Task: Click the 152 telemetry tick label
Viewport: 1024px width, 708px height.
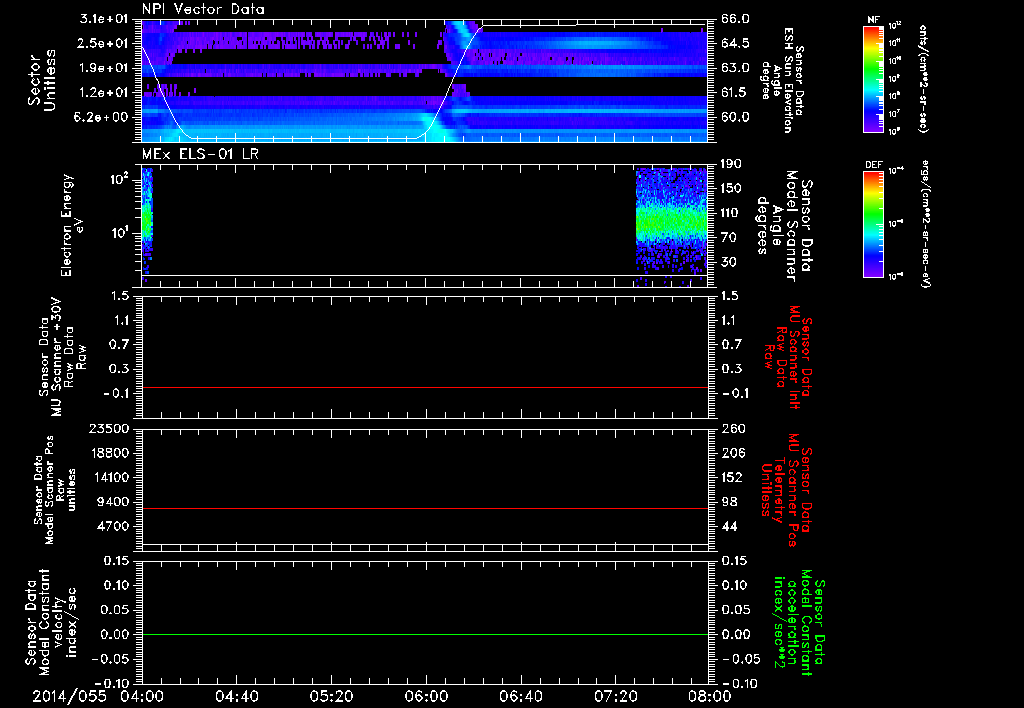Action: (x=731, y=477)
